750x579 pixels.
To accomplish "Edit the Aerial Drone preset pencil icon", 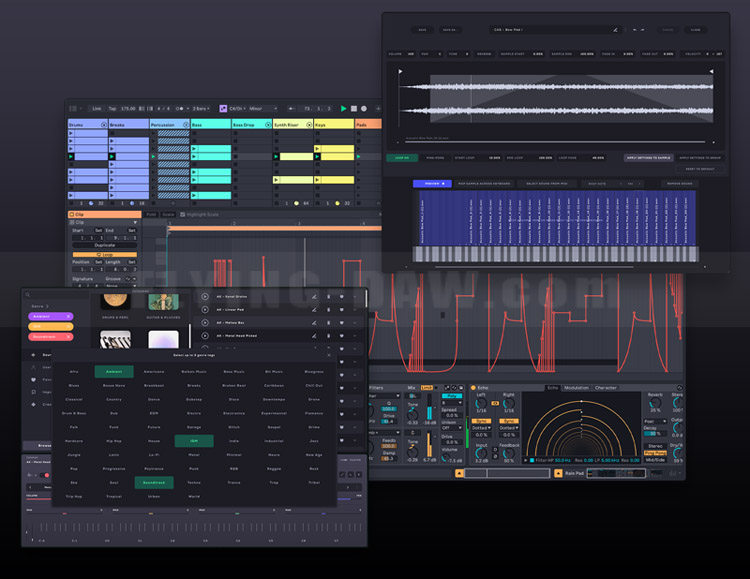I will click(314, 297).
